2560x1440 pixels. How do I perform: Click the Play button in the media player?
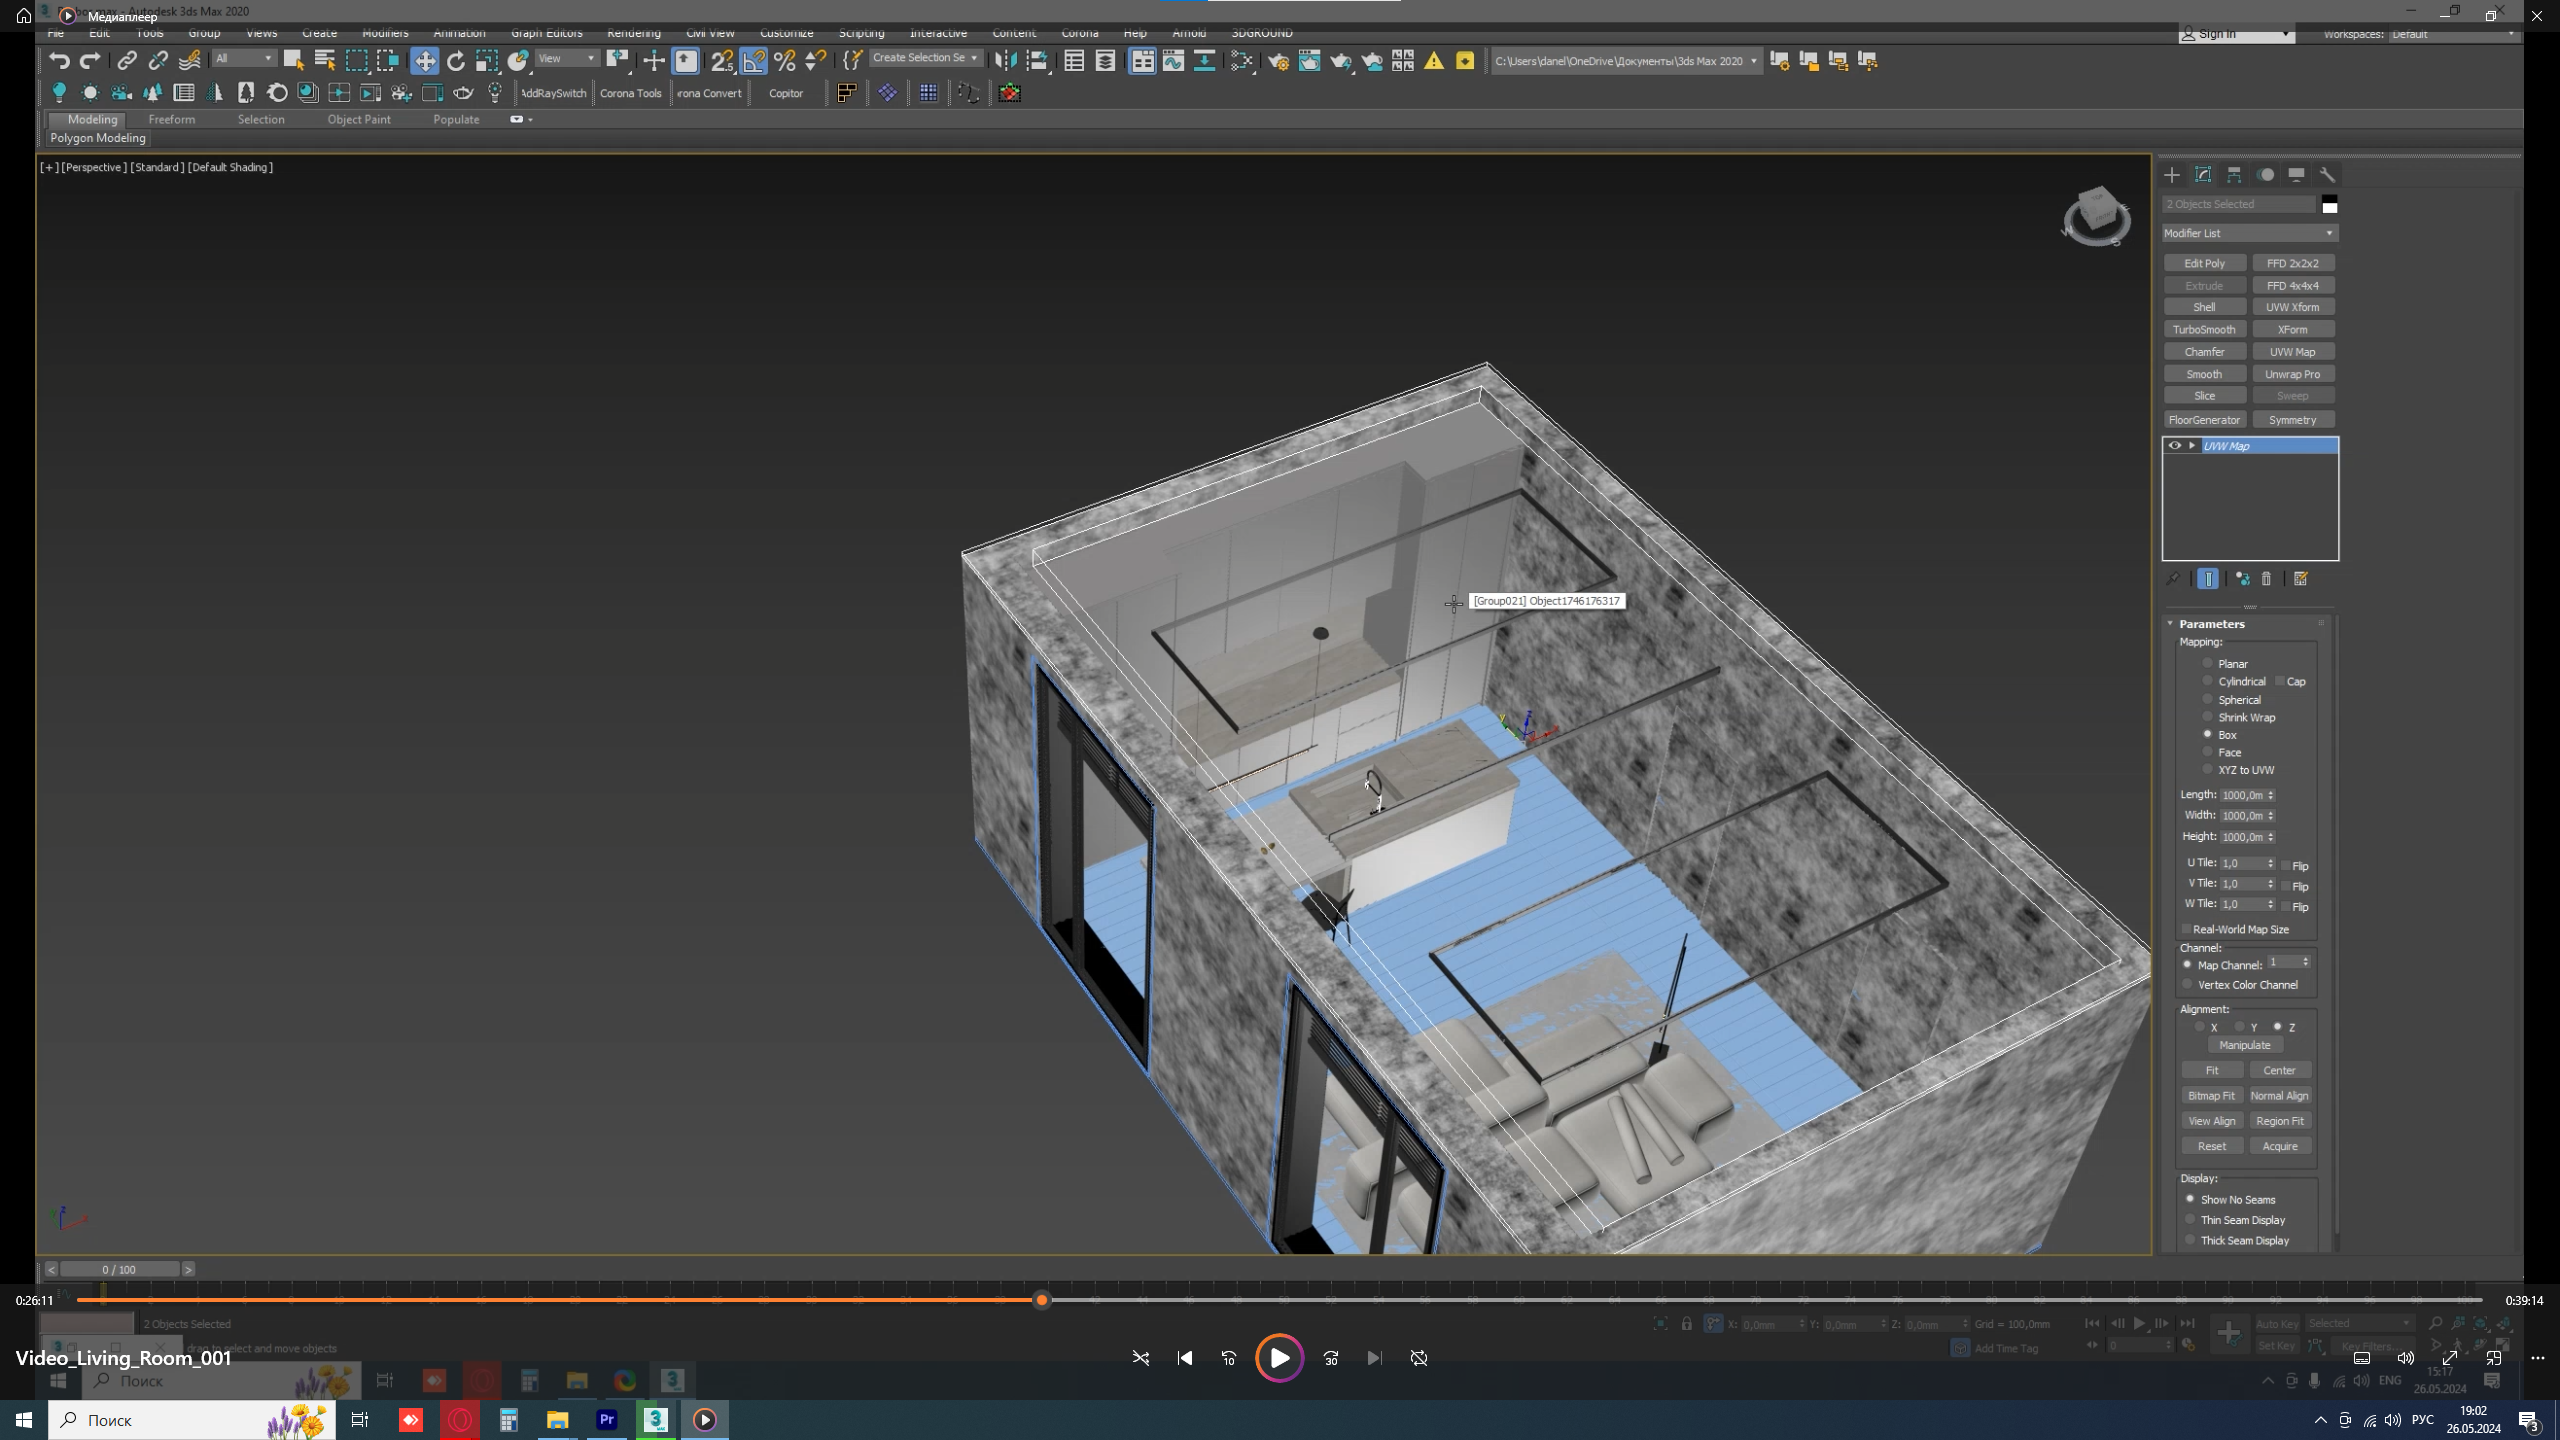[x=1278, y=1358]
